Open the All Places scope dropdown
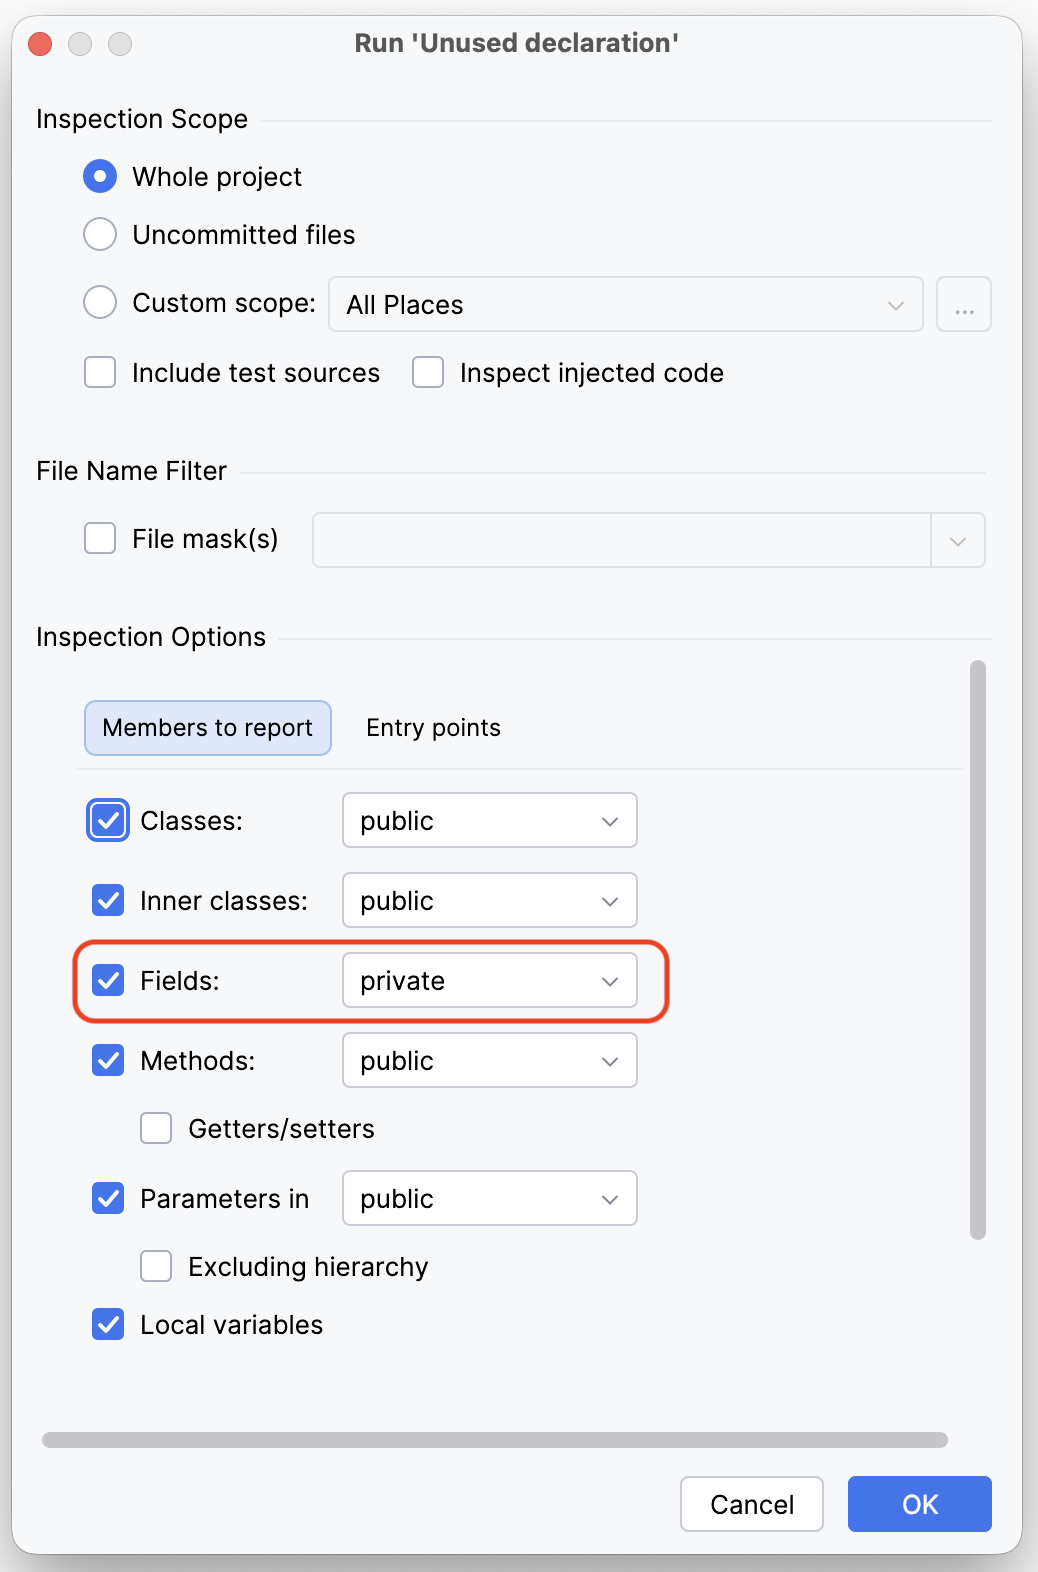 625,305
